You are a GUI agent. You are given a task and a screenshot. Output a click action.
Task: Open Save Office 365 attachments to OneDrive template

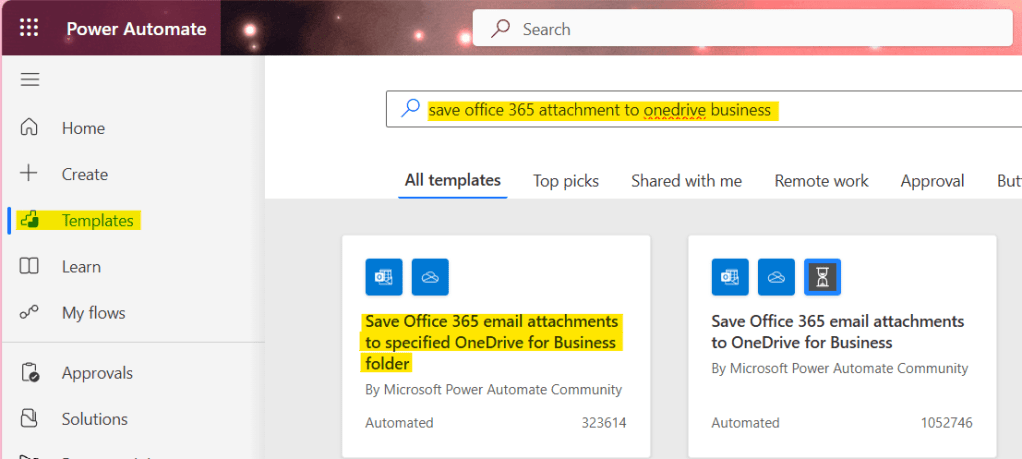[x=837, y=332]
